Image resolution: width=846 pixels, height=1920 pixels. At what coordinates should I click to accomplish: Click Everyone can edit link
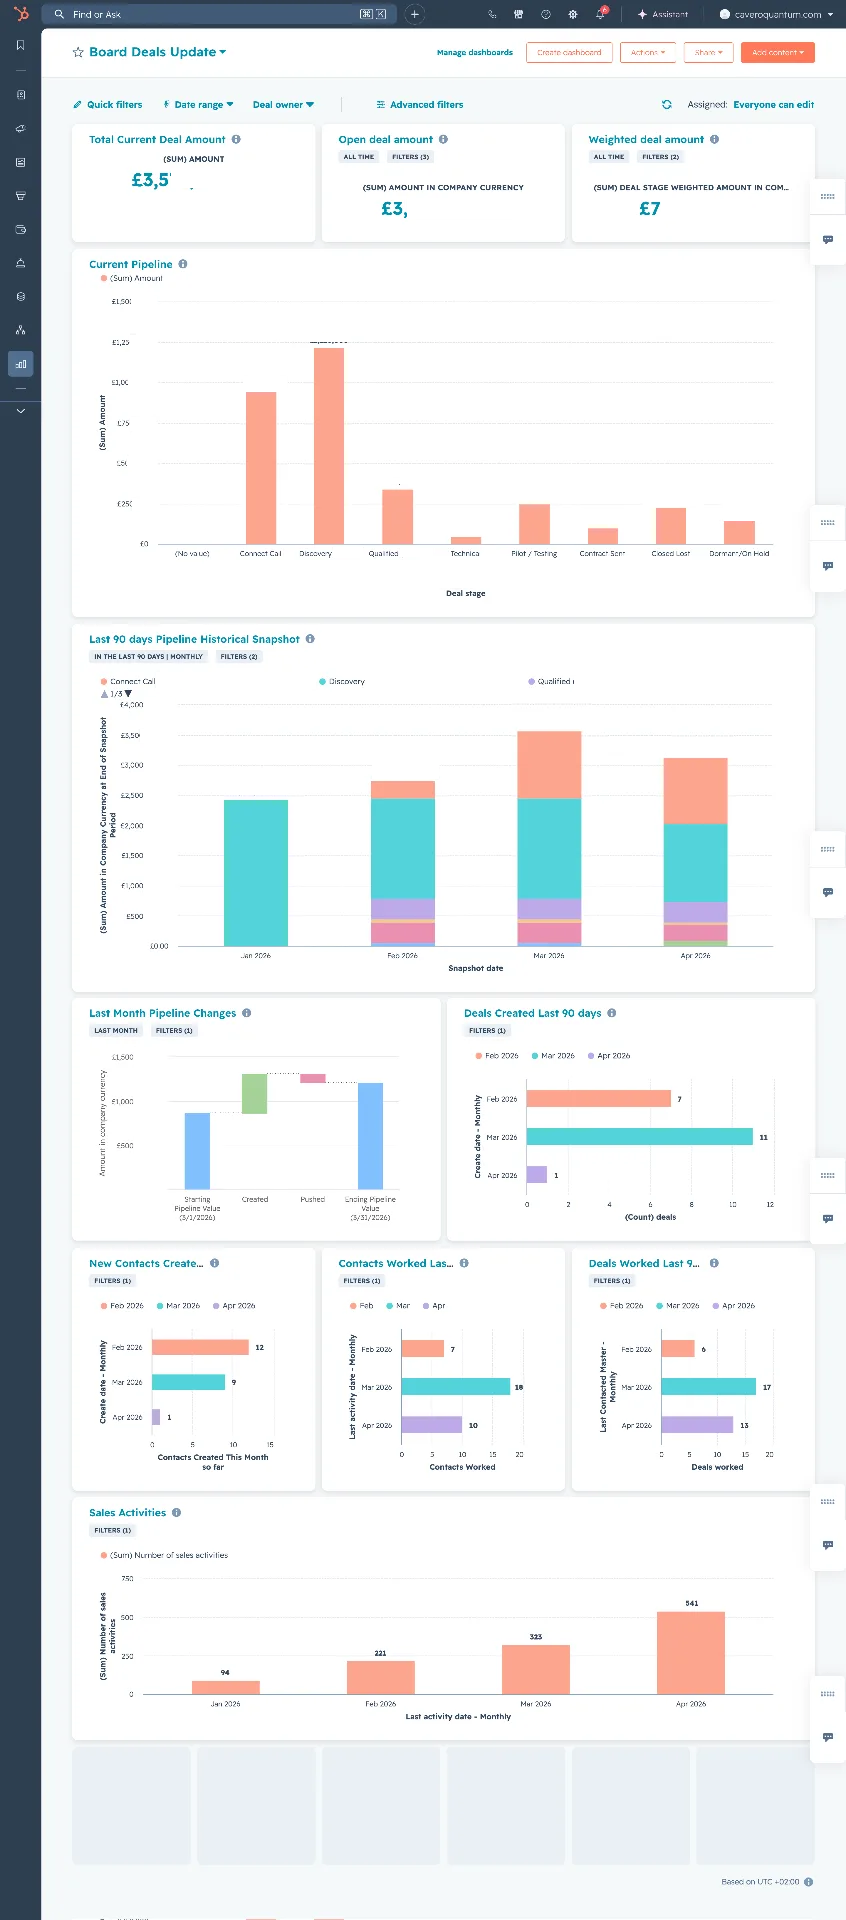click(773, 104)
